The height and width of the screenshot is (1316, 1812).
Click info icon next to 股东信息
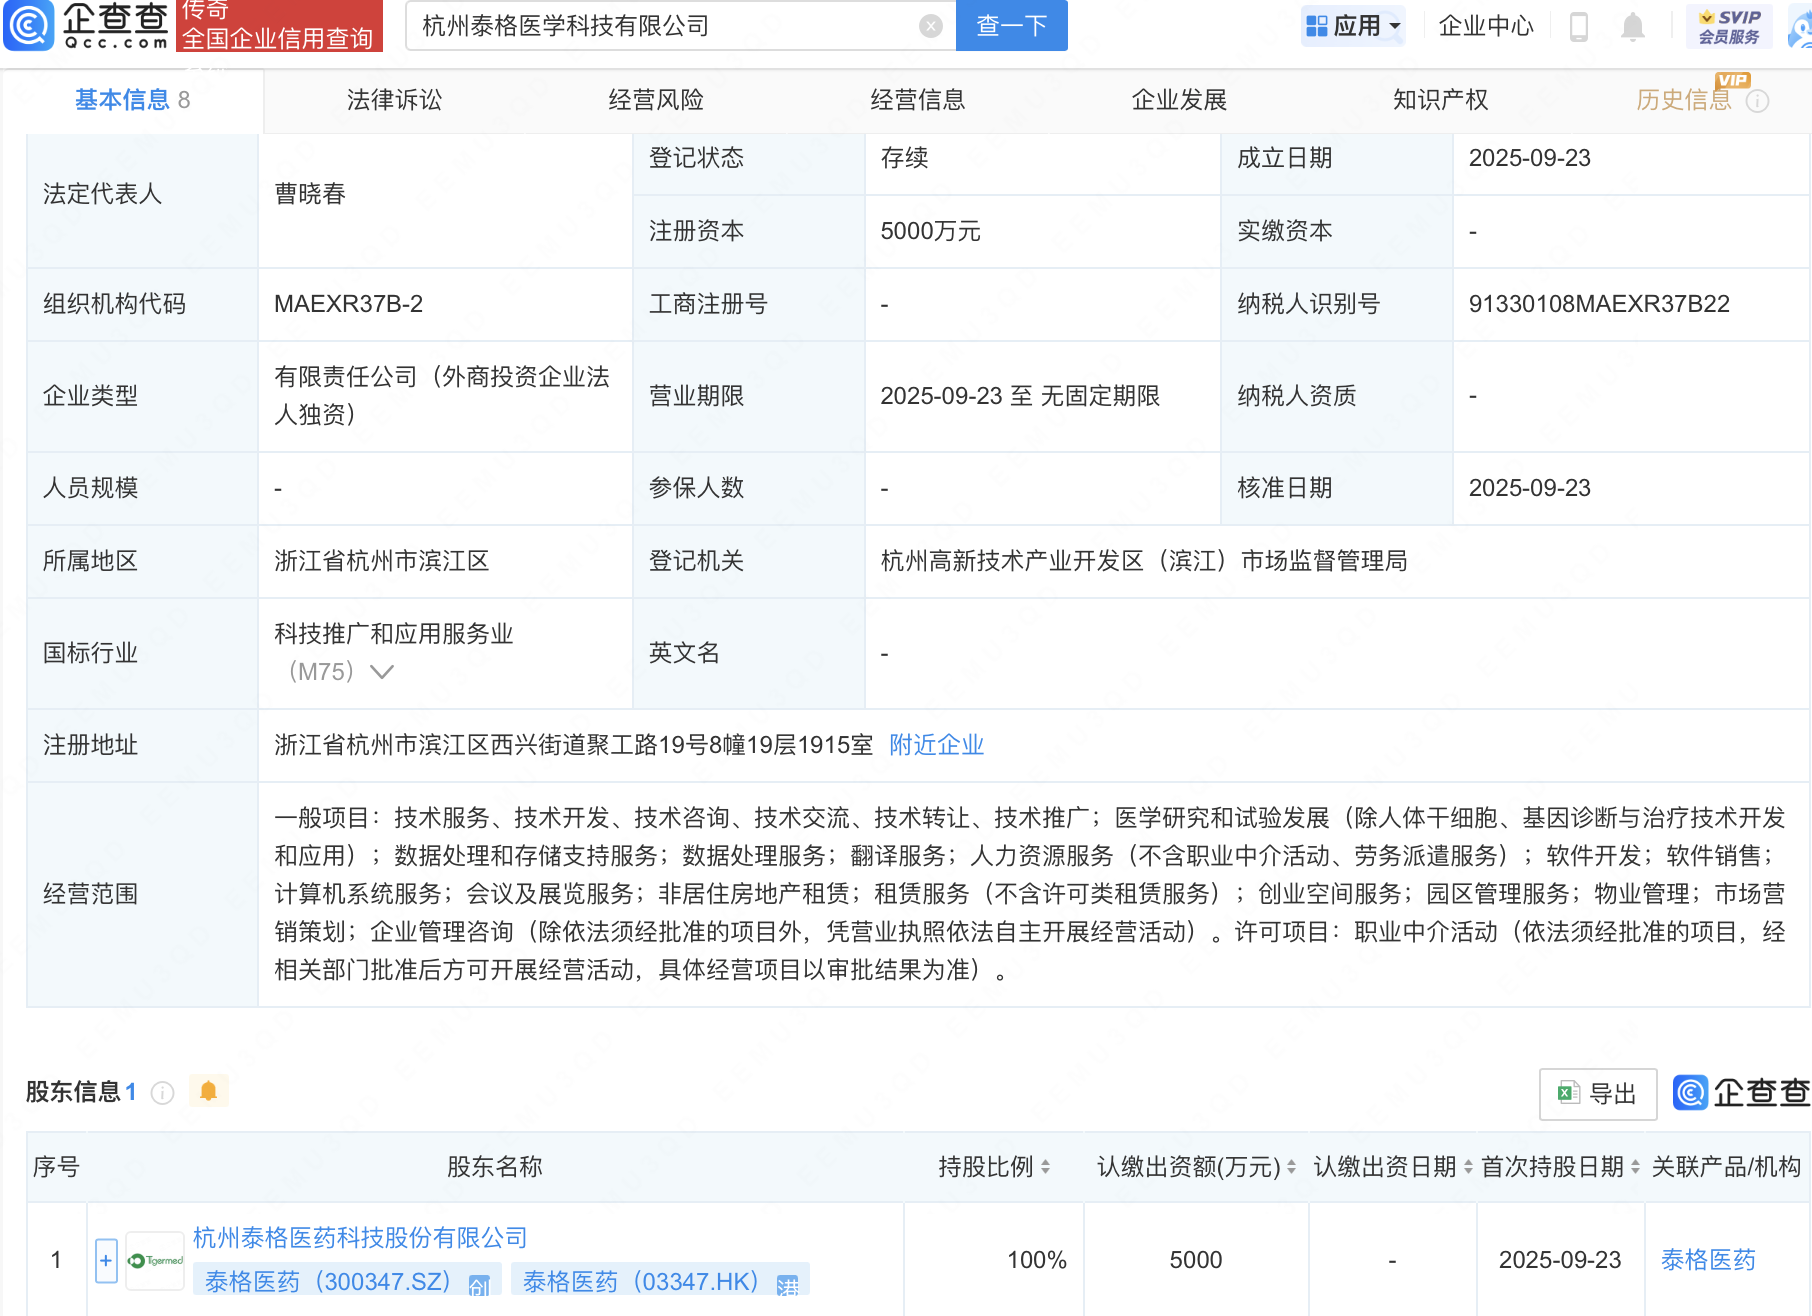click(162, 1093)
